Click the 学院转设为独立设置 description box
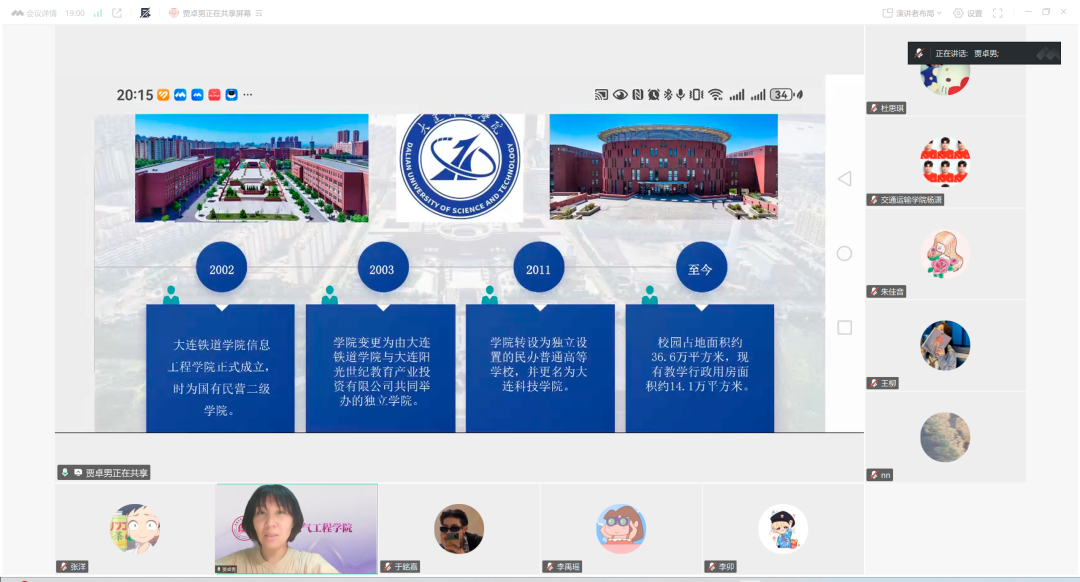This screenshot has height=582, width=1080. tap(540, 368)
